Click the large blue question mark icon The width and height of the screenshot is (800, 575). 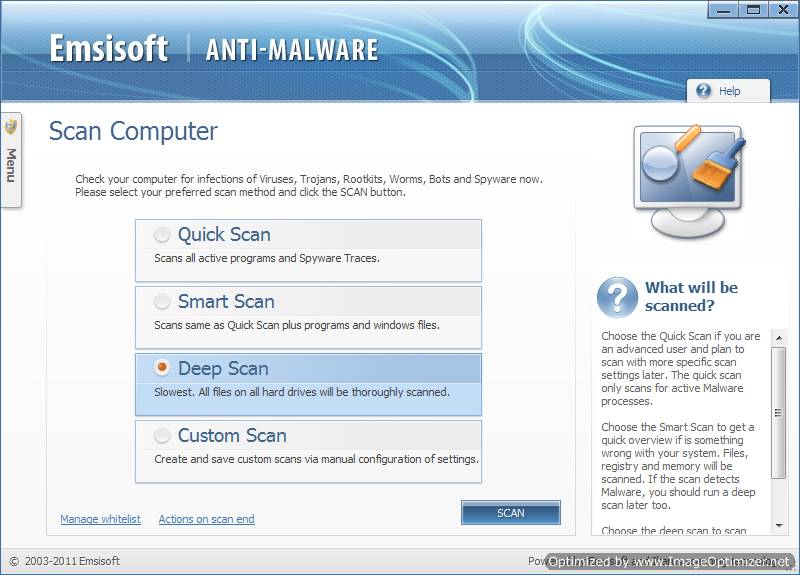tap(617, 297)
